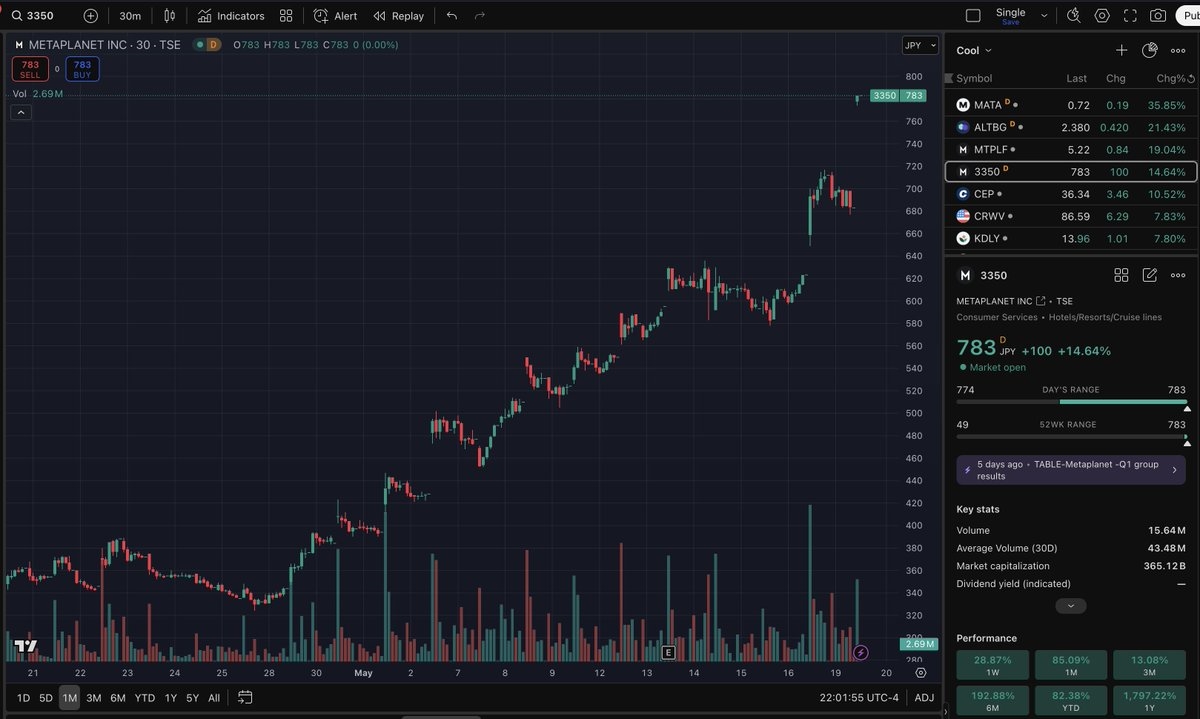Viewport: 1200px width, 719px height.
Task: Open METAPLANET INC external link icon
Action: pos(1041,301)
